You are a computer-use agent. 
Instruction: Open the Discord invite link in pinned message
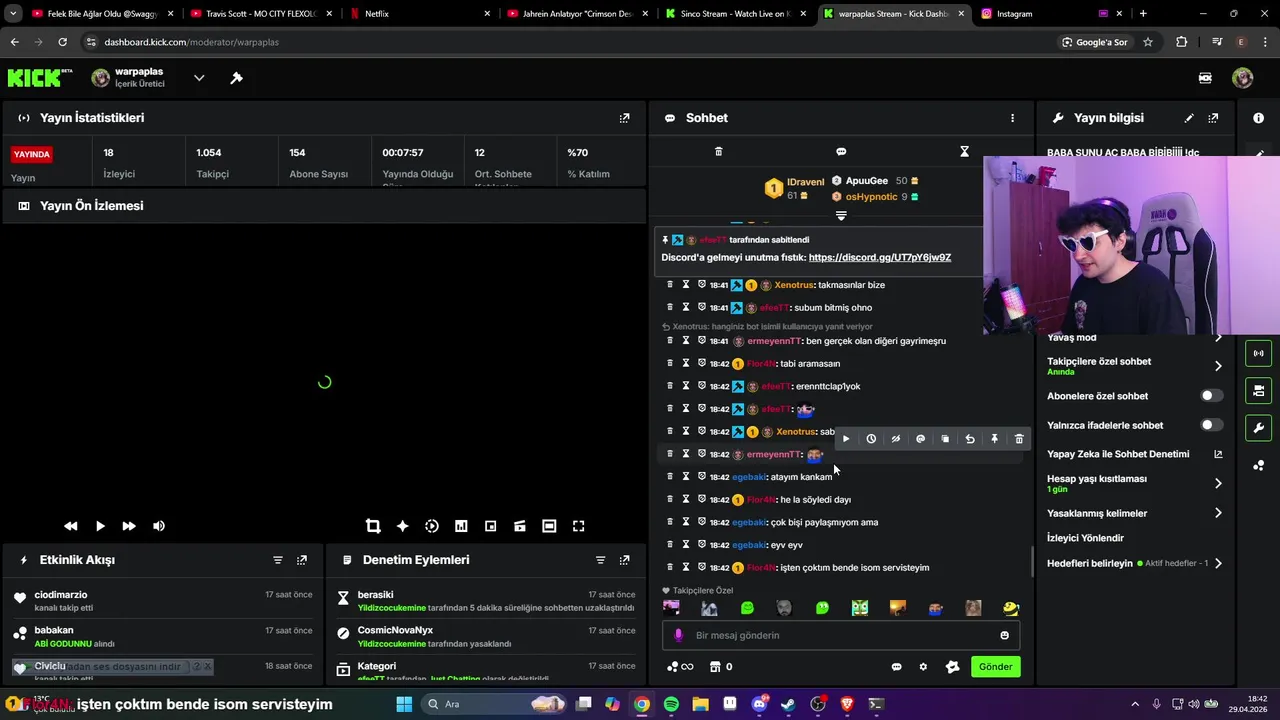(879, 257)
